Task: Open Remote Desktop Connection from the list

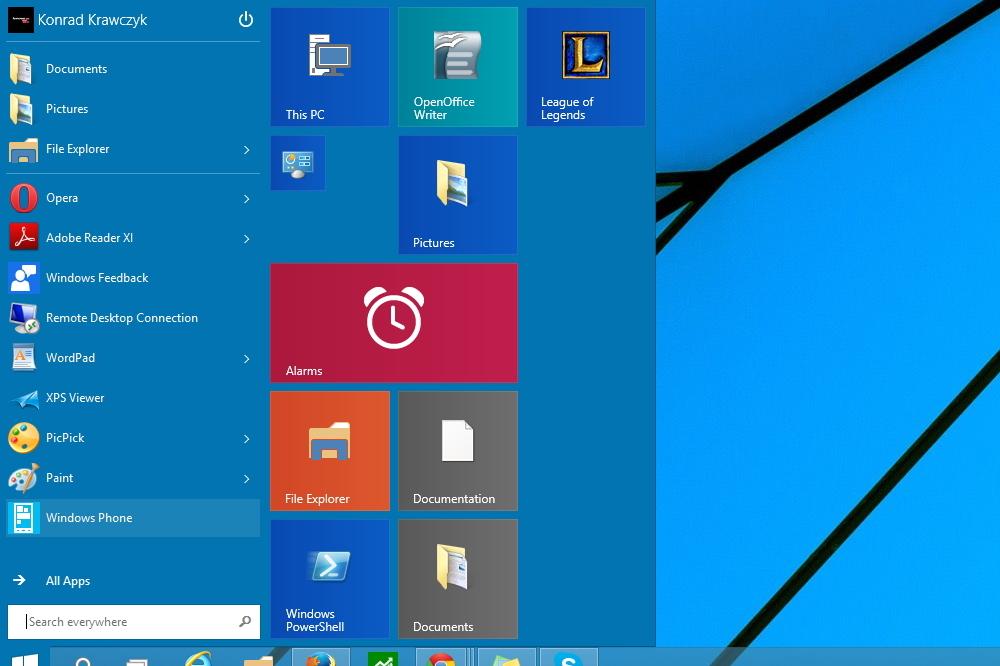Action: coord(133,318)
